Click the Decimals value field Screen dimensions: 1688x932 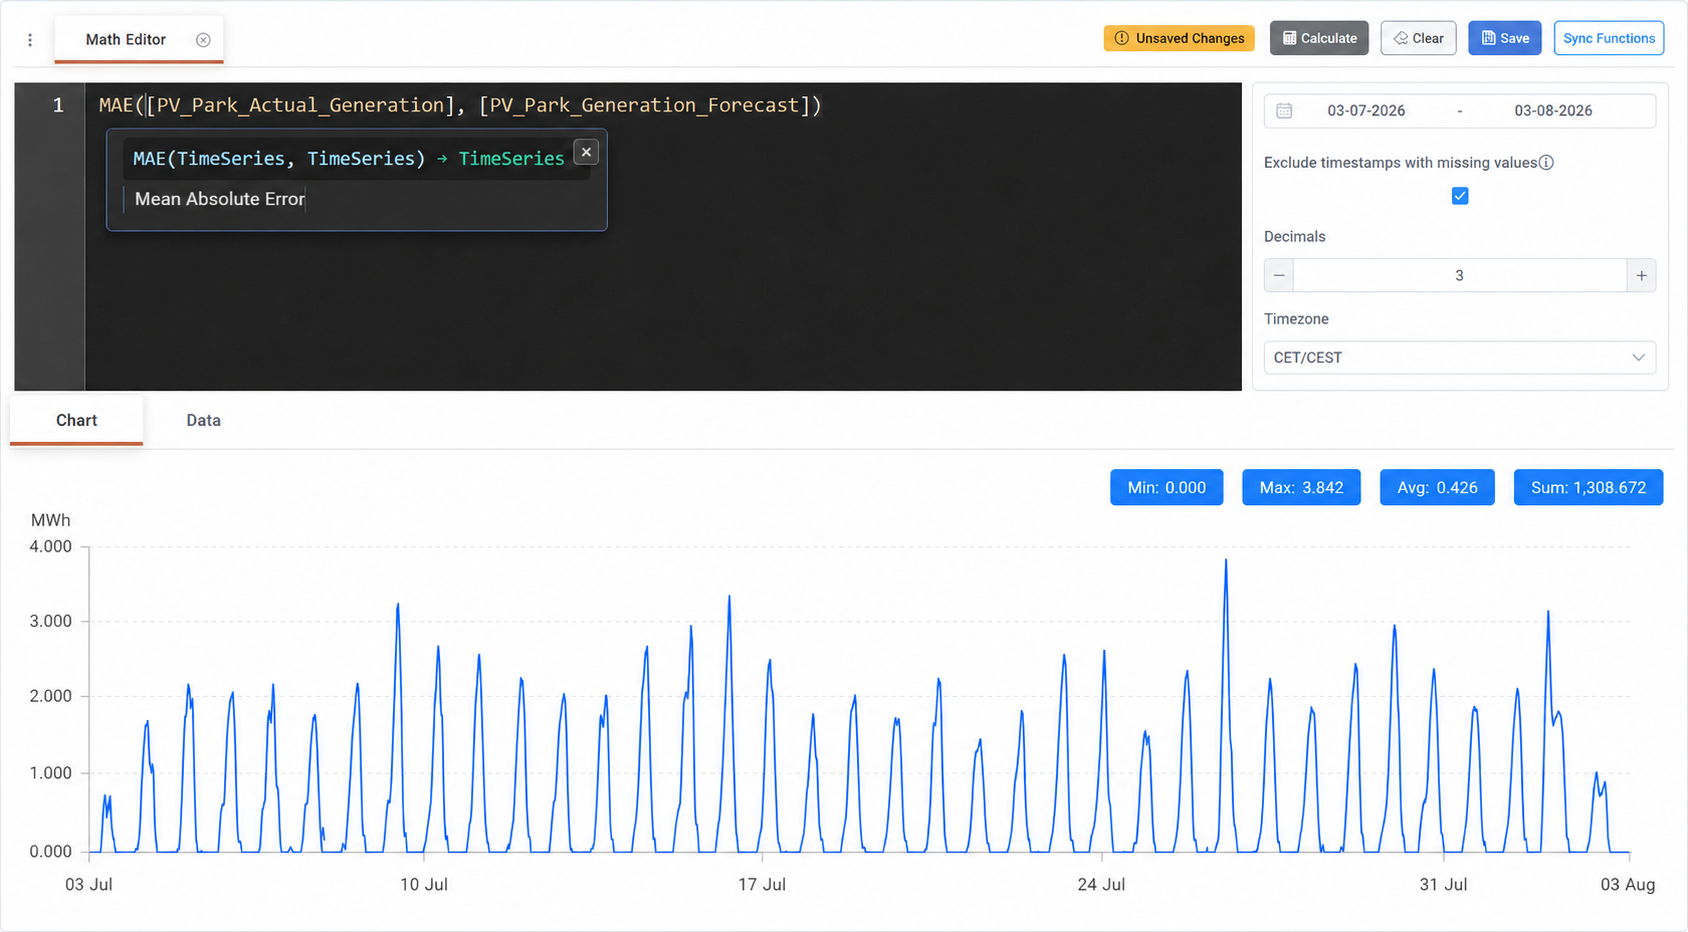click(x=1459, y=276)
